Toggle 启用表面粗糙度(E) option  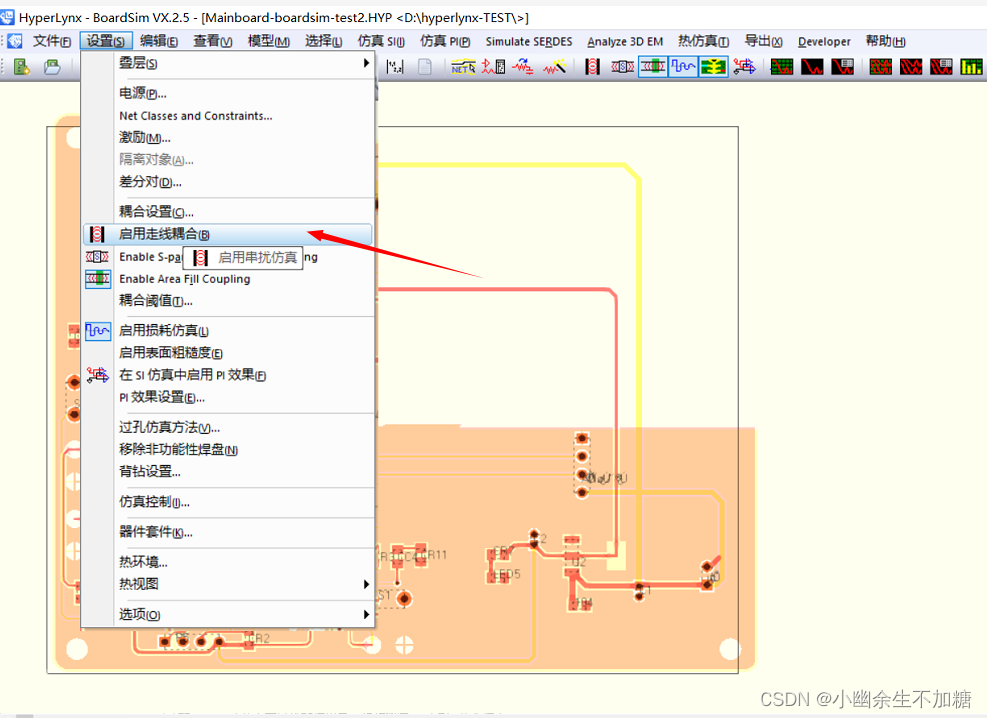(x=228, y=353)
